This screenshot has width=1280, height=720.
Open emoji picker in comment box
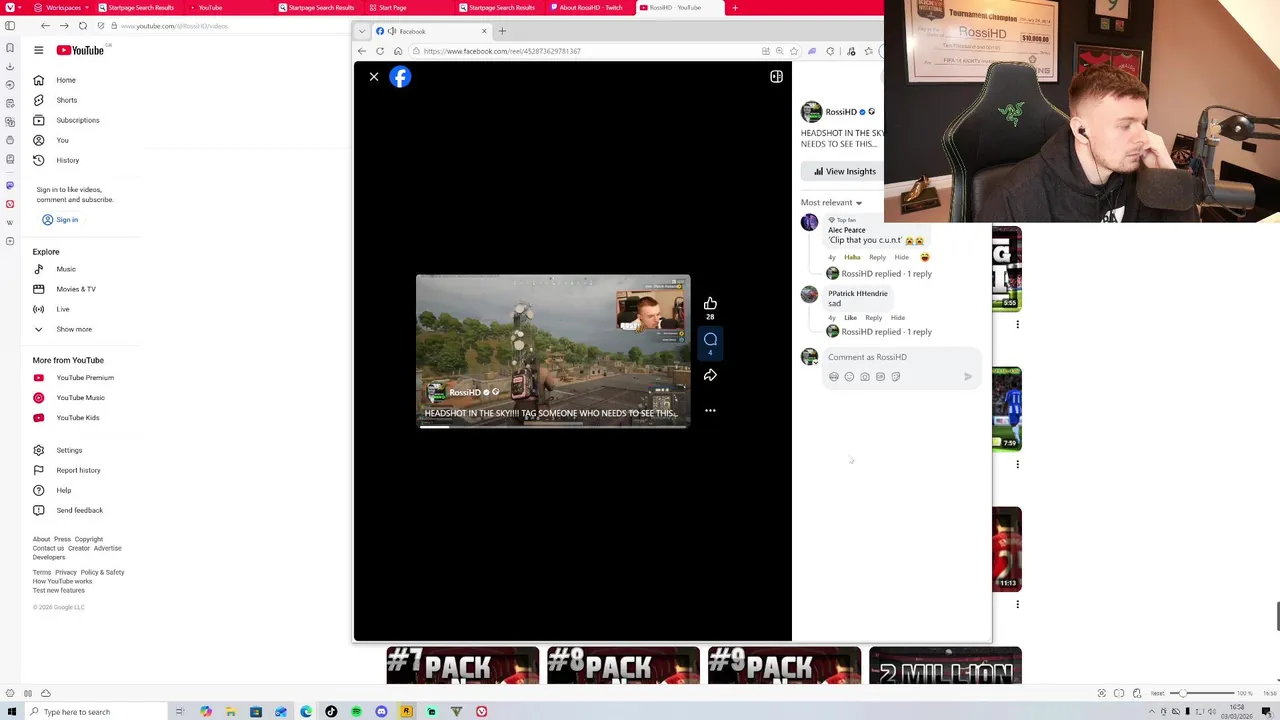pyautogui.click(x=849, y=377)
